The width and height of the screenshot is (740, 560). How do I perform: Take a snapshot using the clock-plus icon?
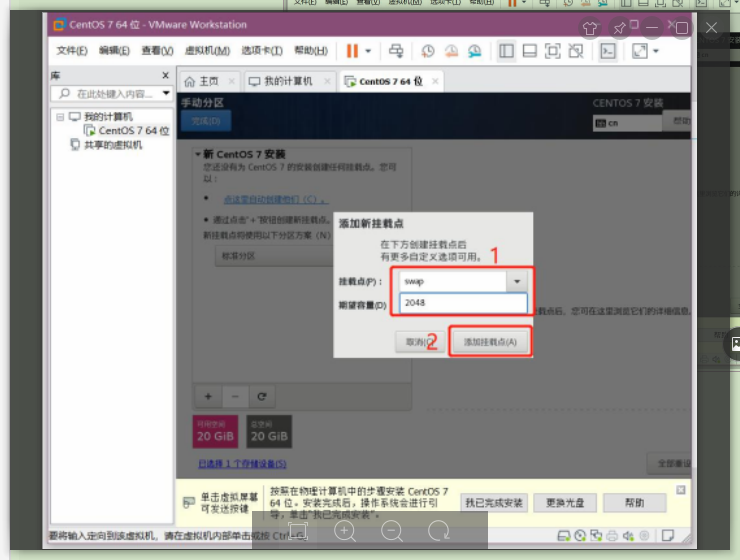pos(428,51)
